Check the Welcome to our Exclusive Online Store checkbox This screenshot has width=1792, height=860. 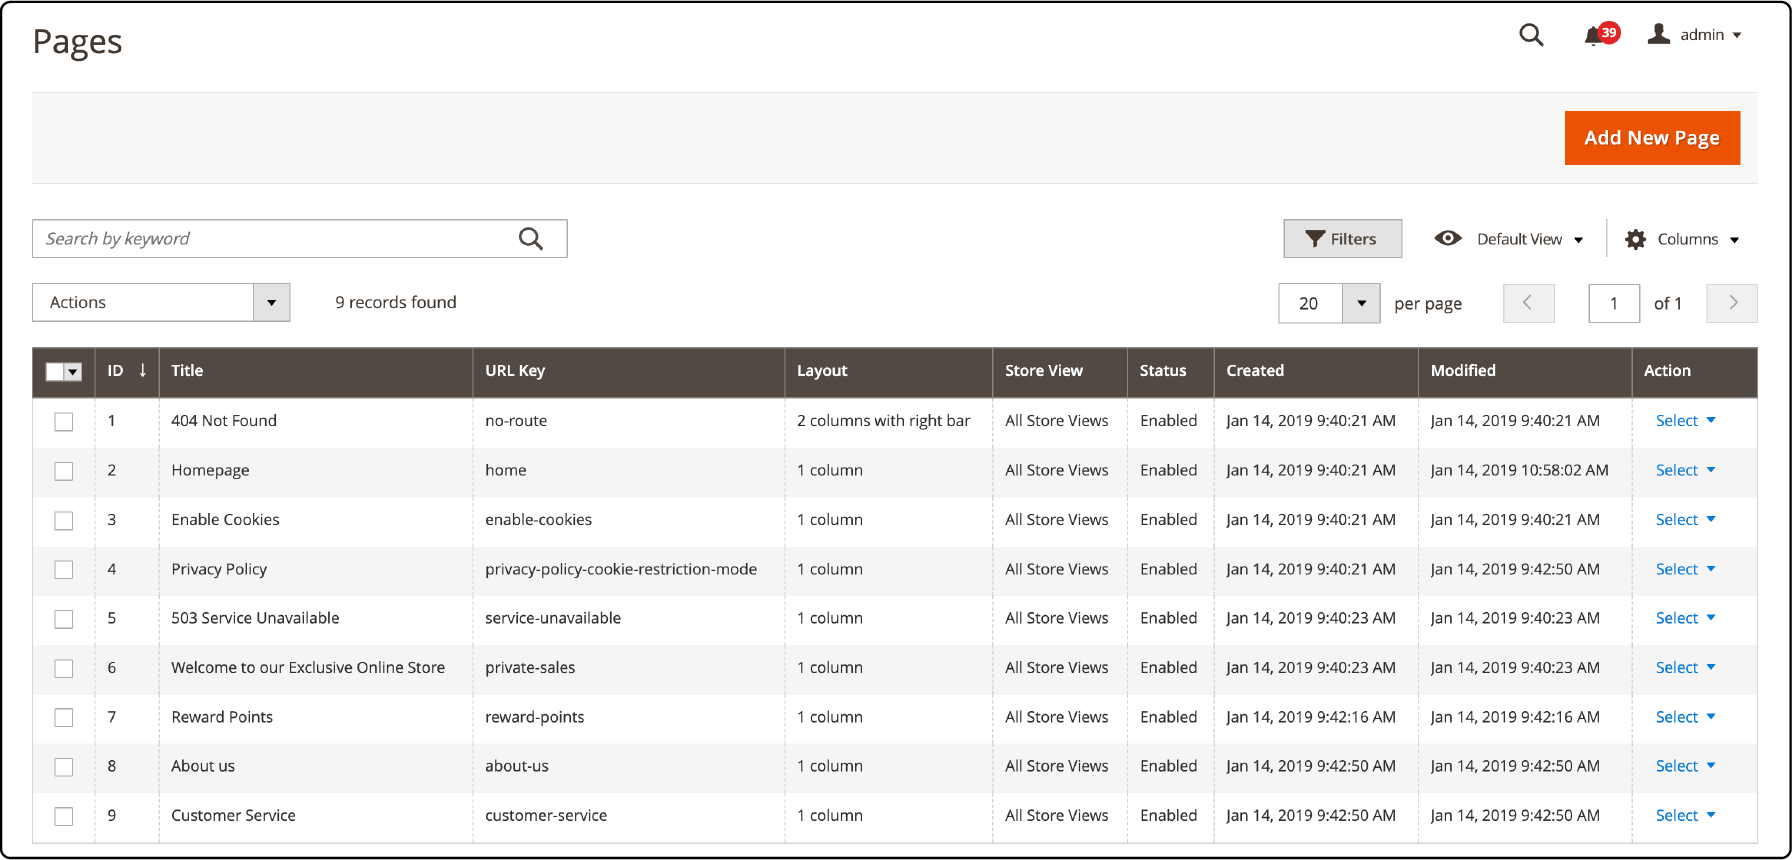coord(64,669)
